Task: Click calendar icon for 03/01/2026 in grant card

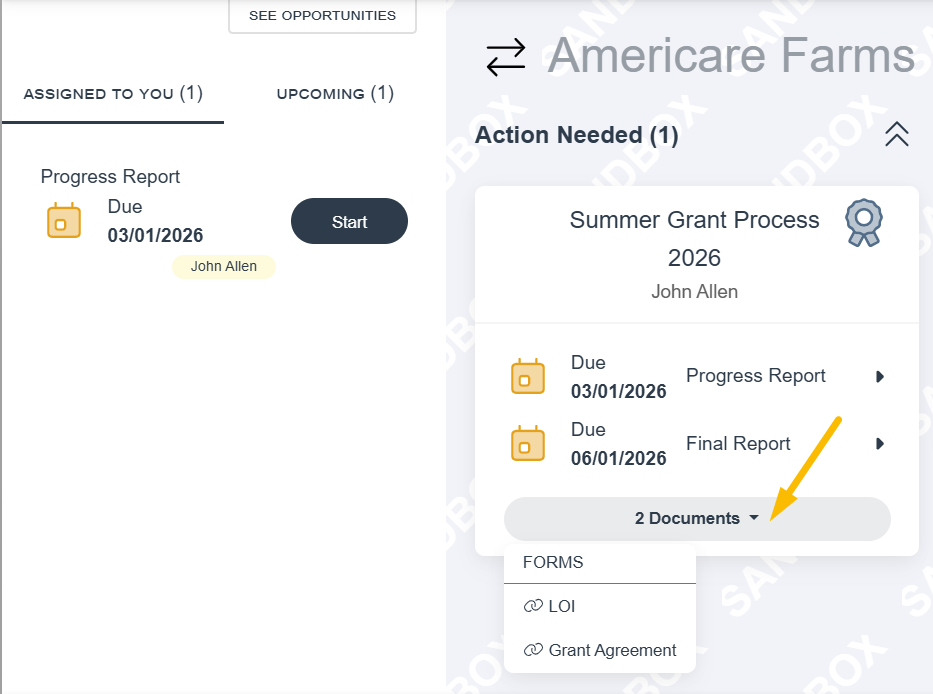Action: (528, 376)
